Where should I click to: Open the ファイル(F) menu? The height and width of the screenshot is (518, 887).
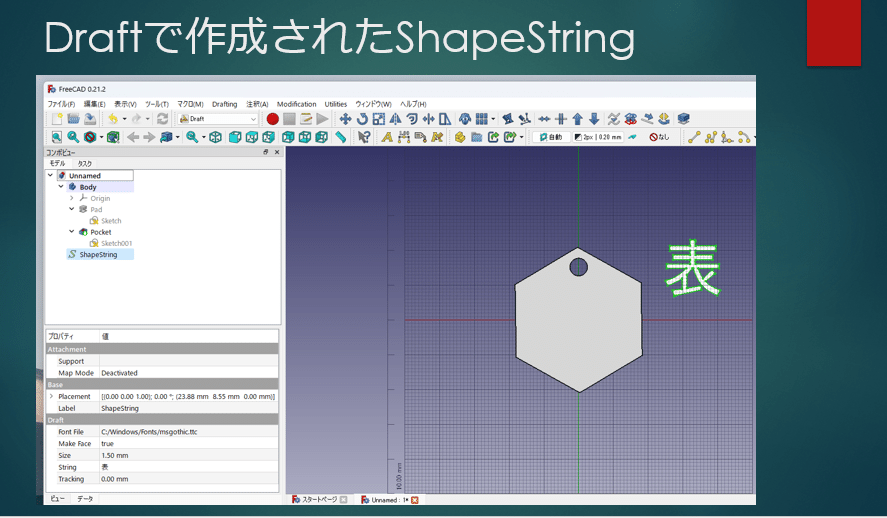[x=61, y=104]
